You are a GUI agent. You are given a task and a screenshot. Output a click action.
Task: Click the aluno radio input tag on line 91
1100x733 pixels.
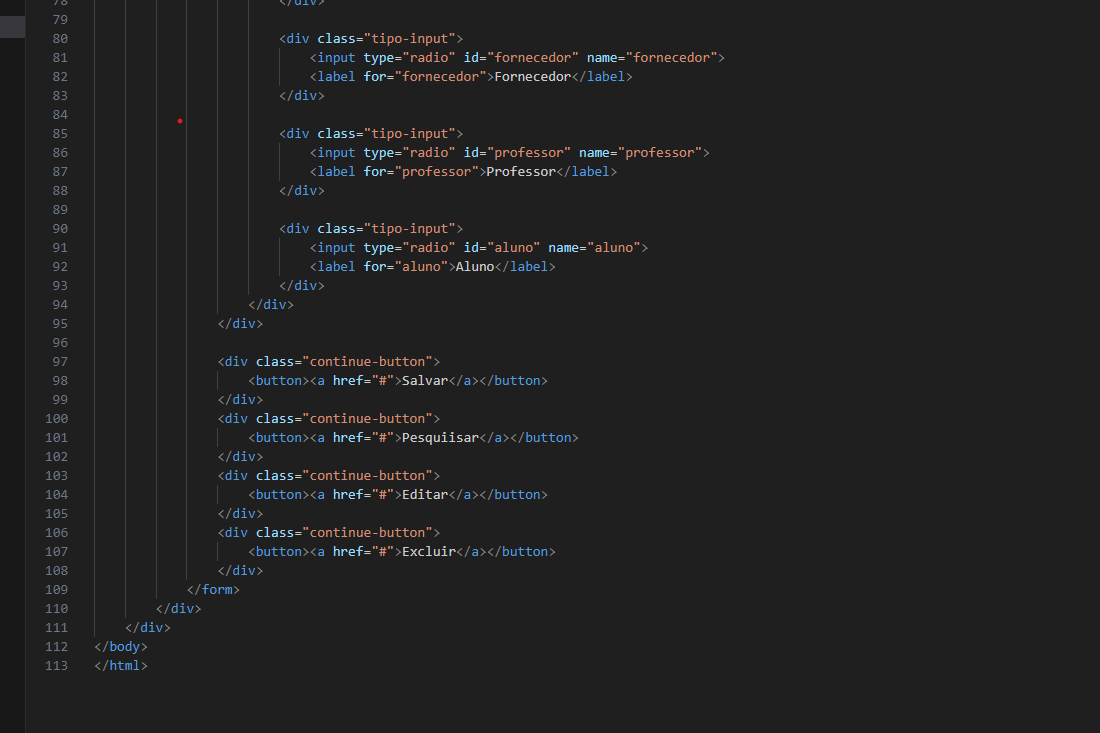(336, 247)
